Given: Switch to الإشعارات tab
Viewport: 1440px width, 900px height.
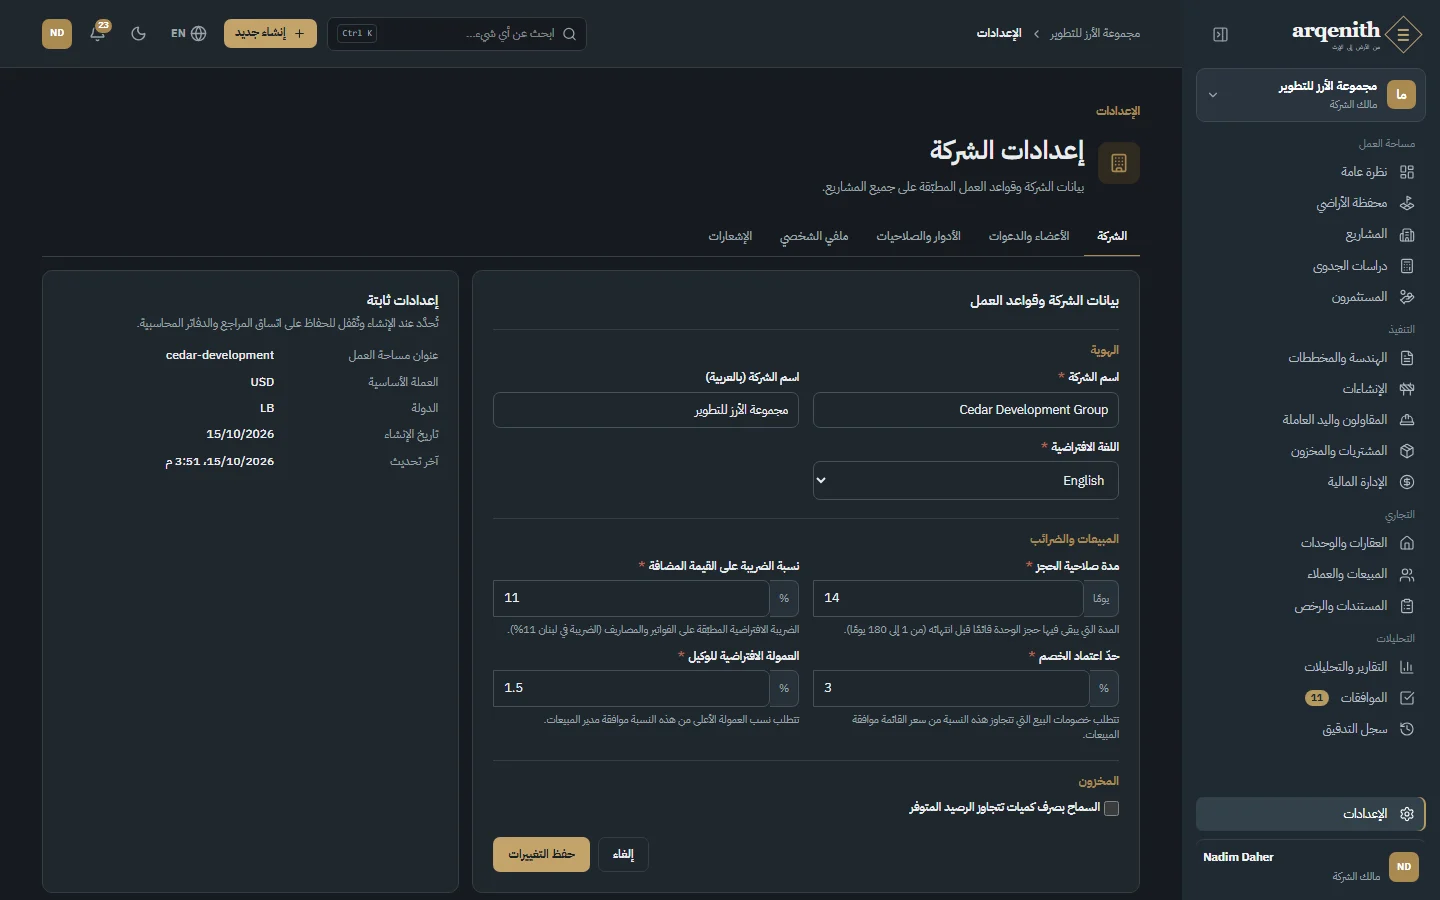Looking at the screenshot, I should tap(730, 236).
